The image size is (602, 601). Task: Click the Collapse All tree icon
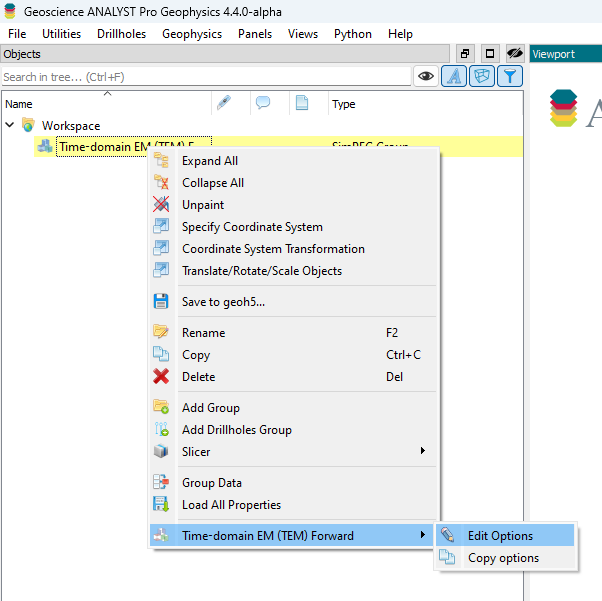click(x=161, y=182)
